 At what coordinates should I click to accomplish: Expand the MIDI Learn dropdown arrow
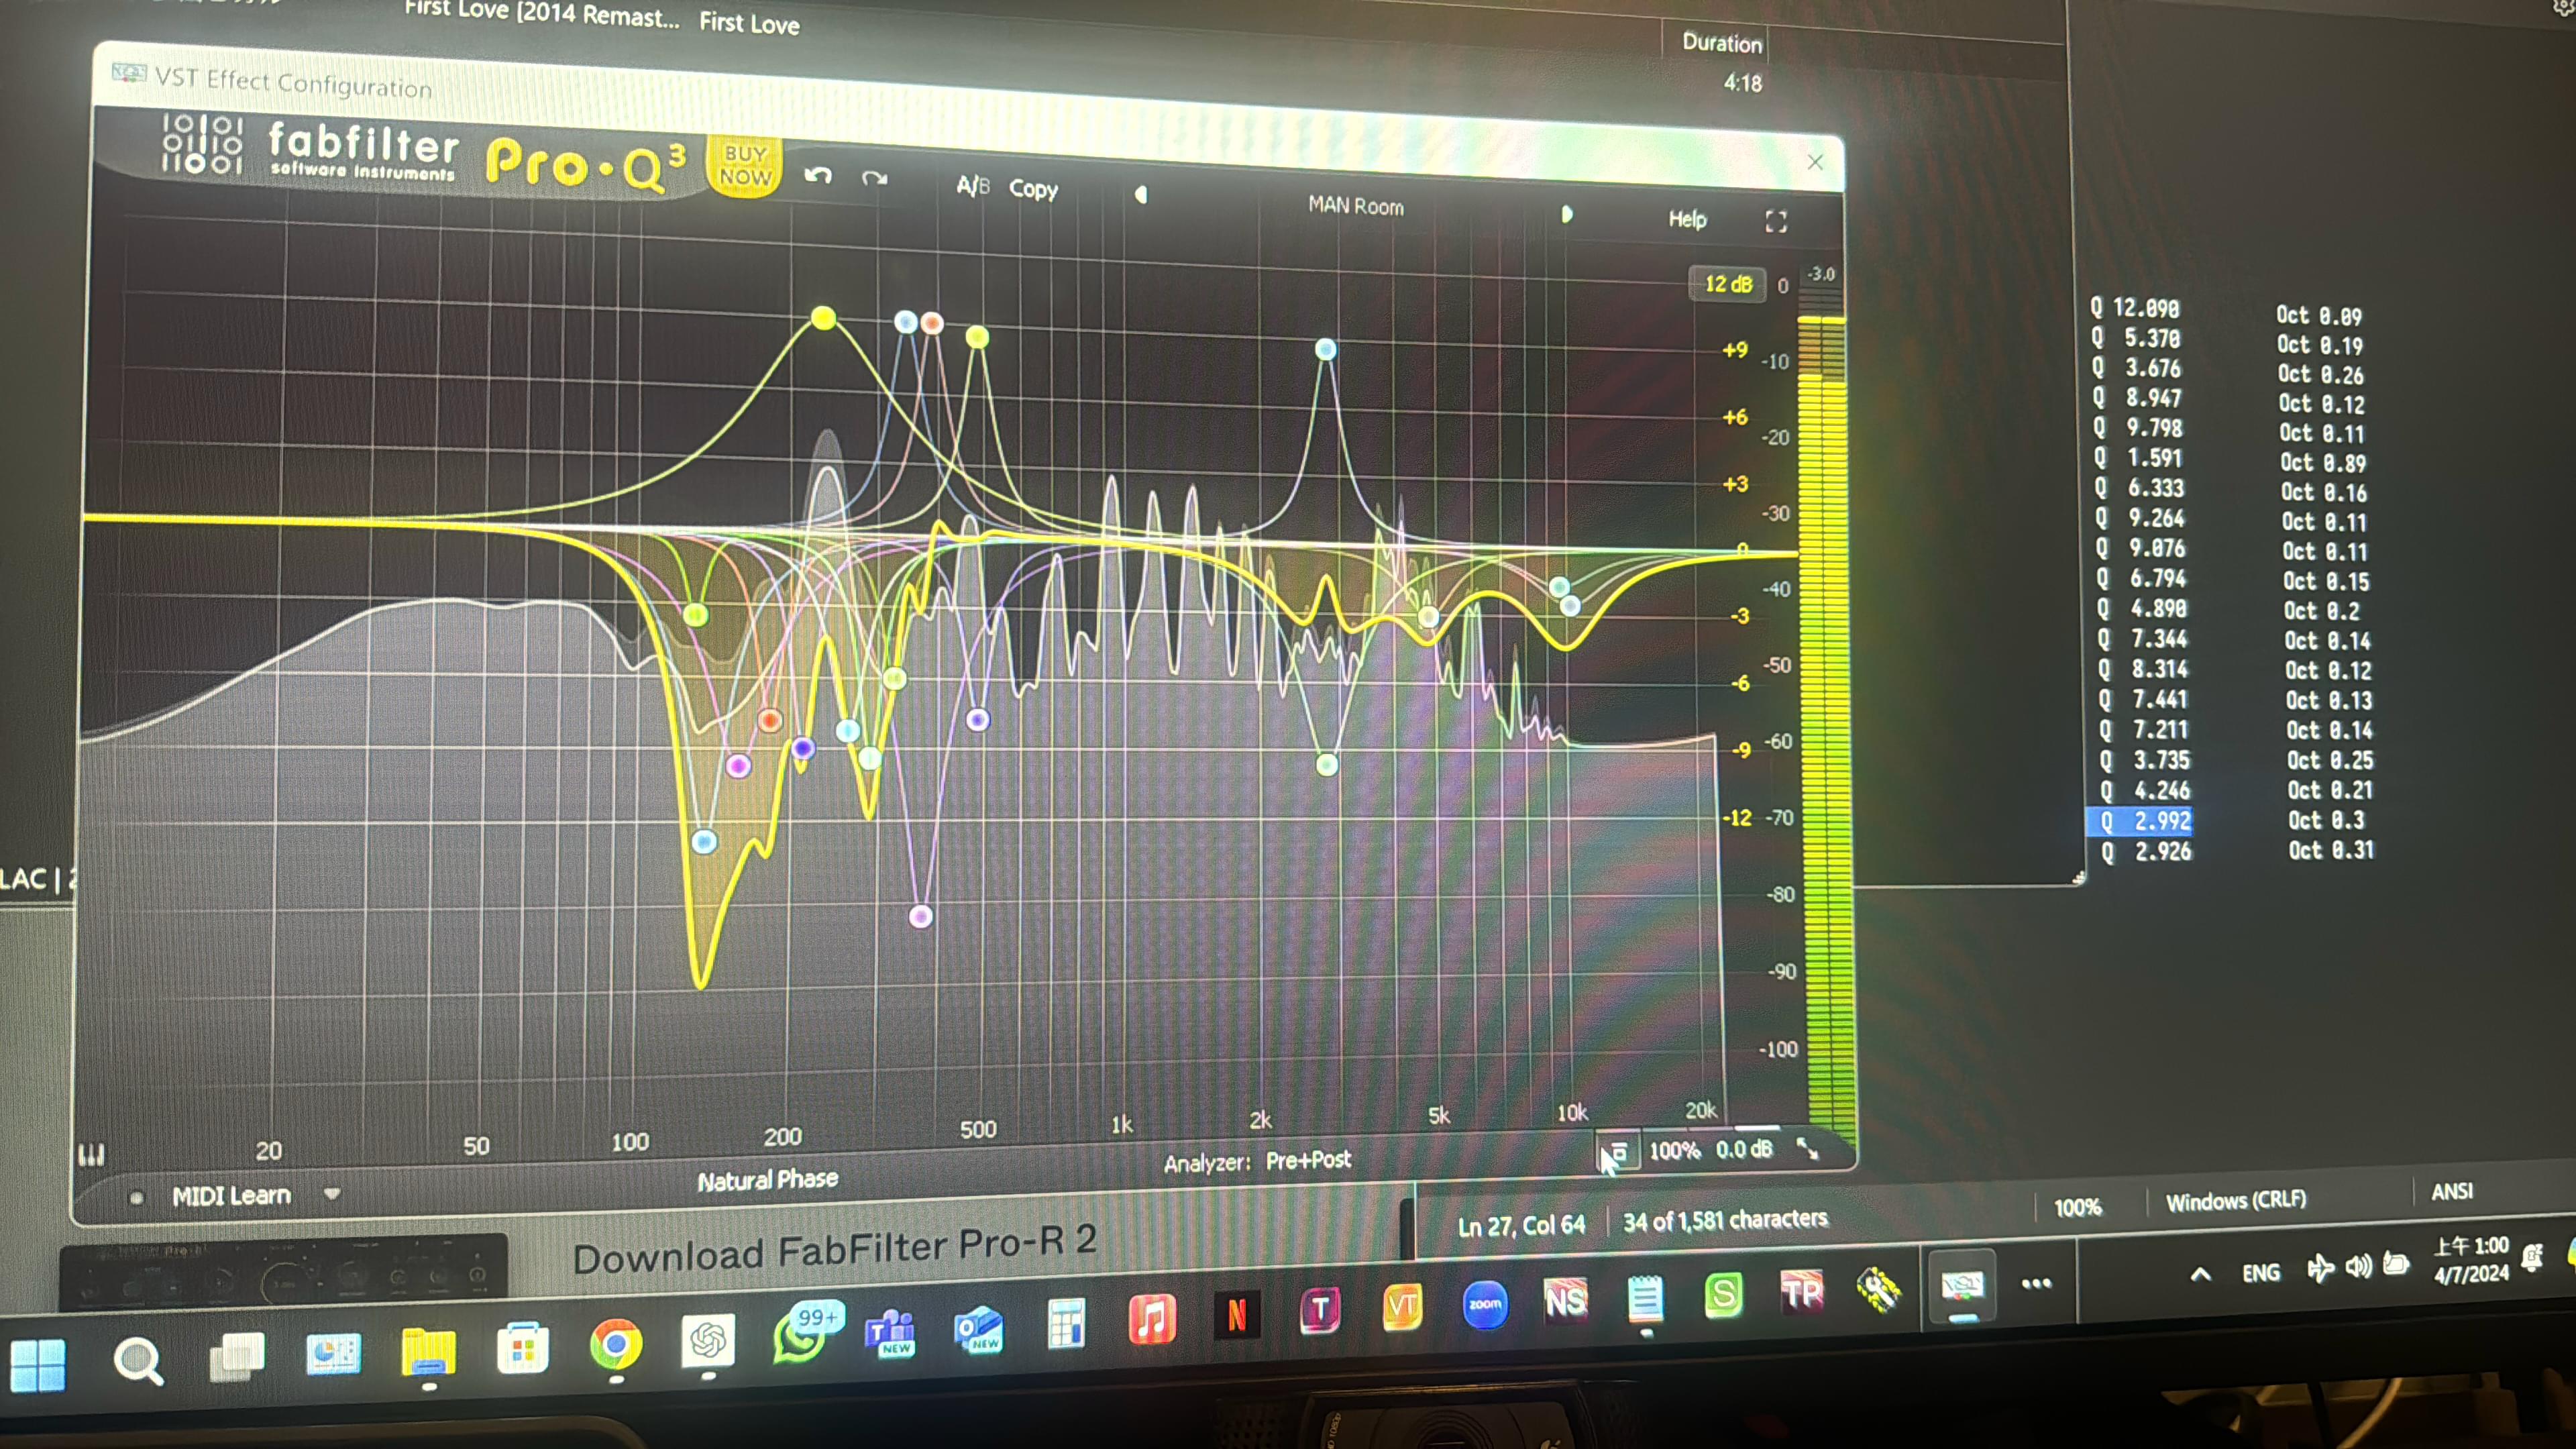(x=332, y=1194)
